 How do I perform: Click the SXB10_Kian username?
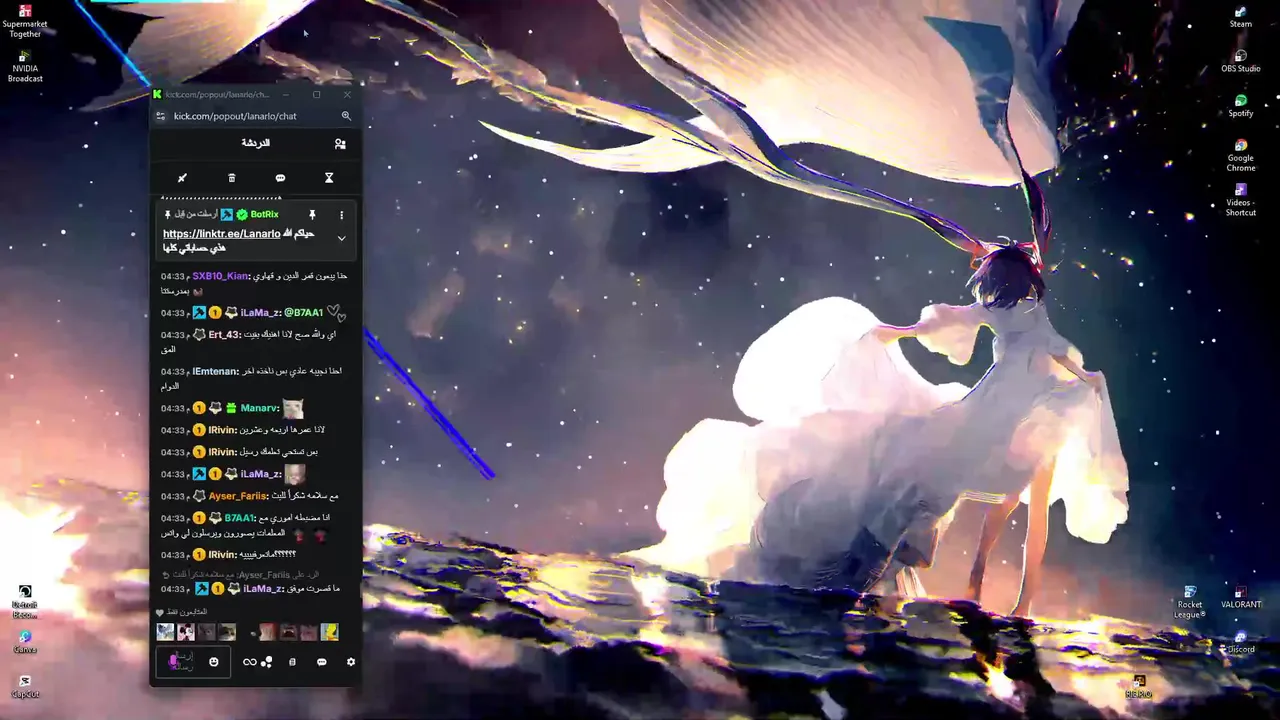pos(220,276)
